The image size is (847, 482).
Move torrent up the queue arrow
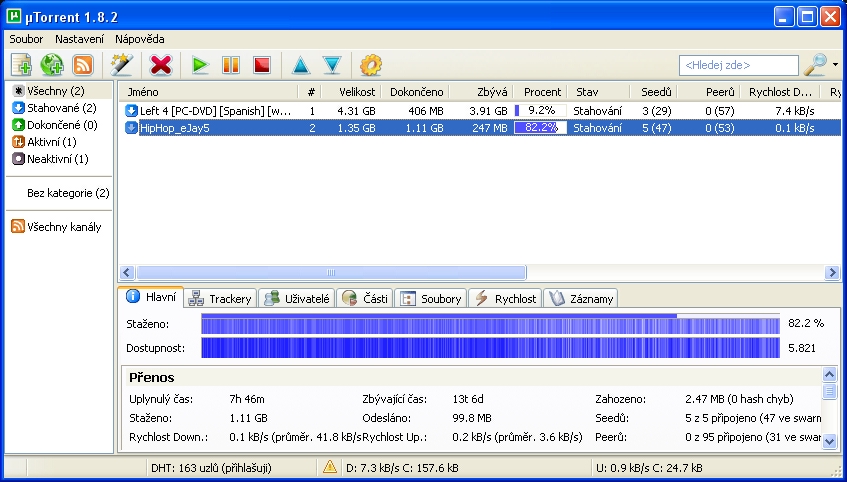click(x=301, y=65)
